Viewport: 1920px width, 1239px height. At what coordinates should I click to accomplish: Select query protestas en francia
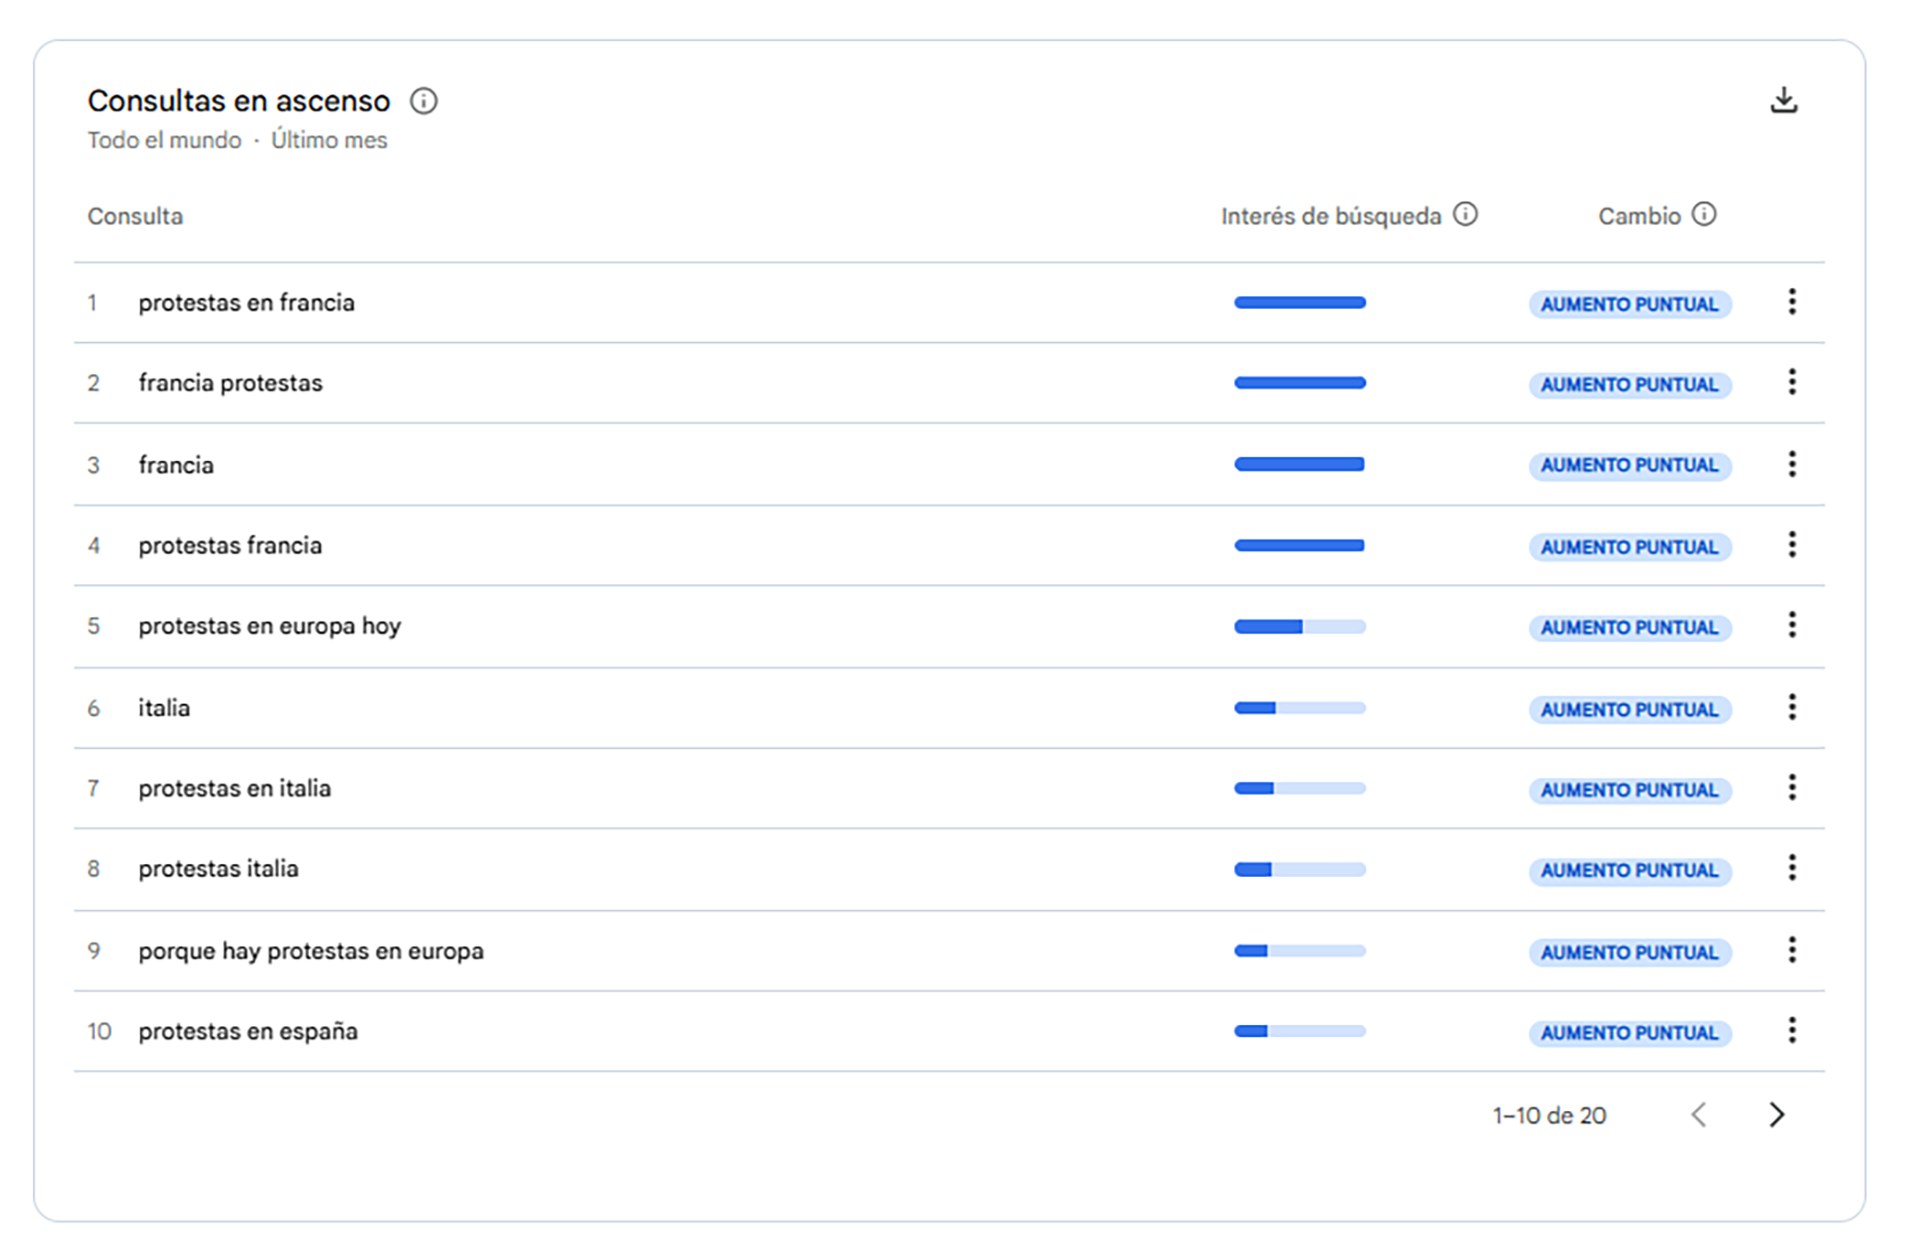click(x=246, y=303)
